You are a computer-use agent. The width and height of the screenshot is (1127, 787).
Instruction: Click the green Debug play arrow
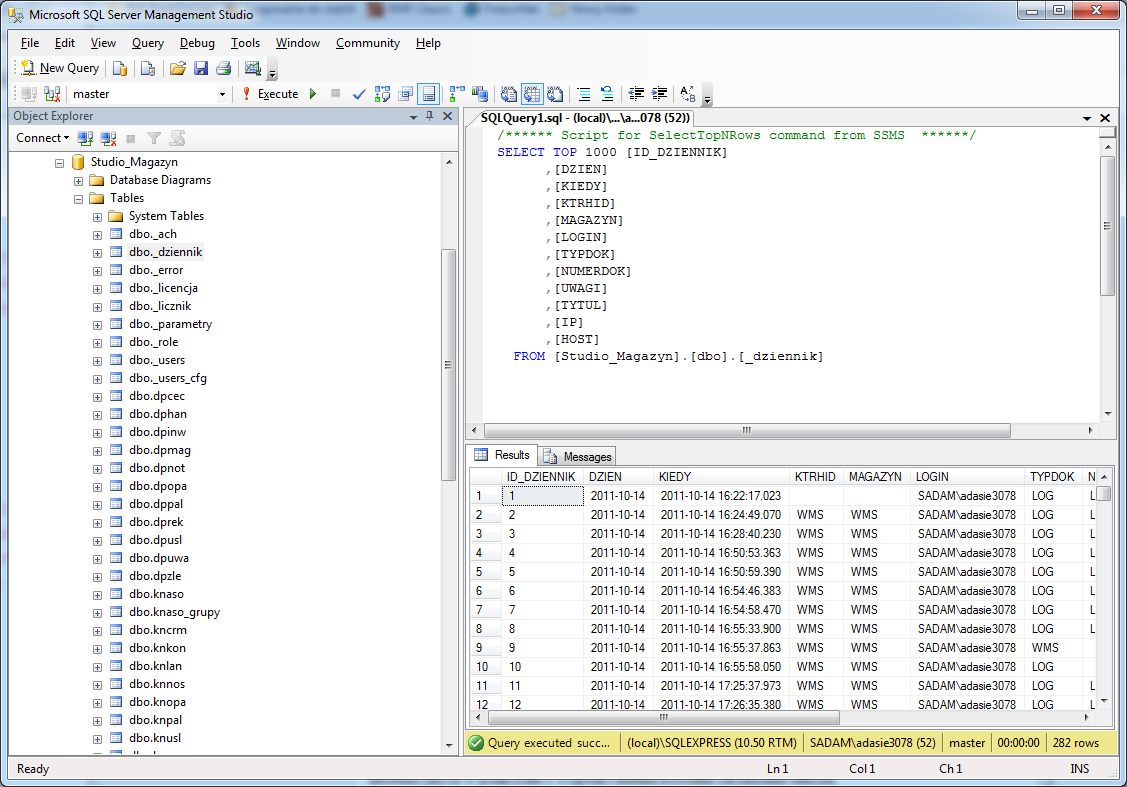tap(313, 94)
